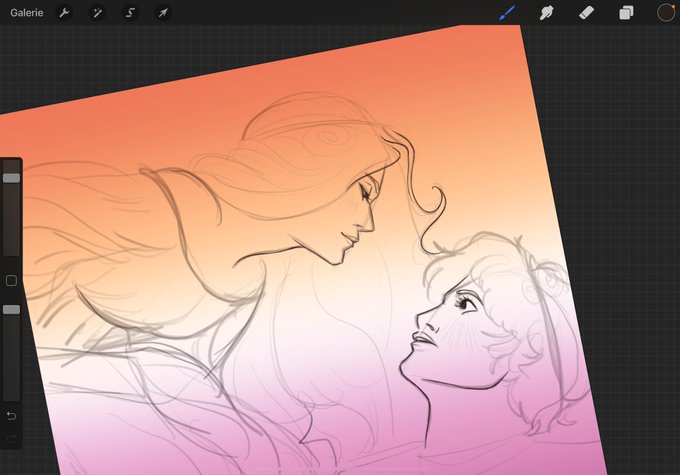Open the Layers panel
Viewport: 680px width, 475px height.
(x=626, y=13)
